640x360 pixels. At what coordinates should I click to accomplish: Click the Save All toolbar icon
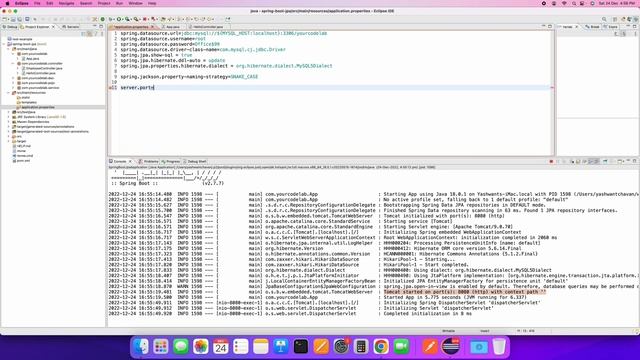[x=19, y=19]
